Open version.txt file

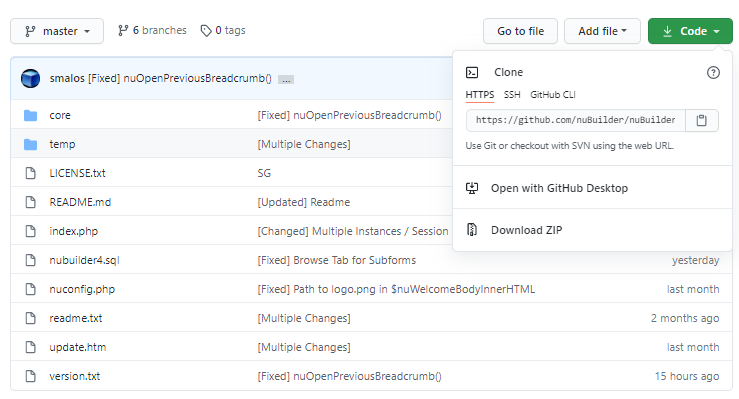click(74, 376)
